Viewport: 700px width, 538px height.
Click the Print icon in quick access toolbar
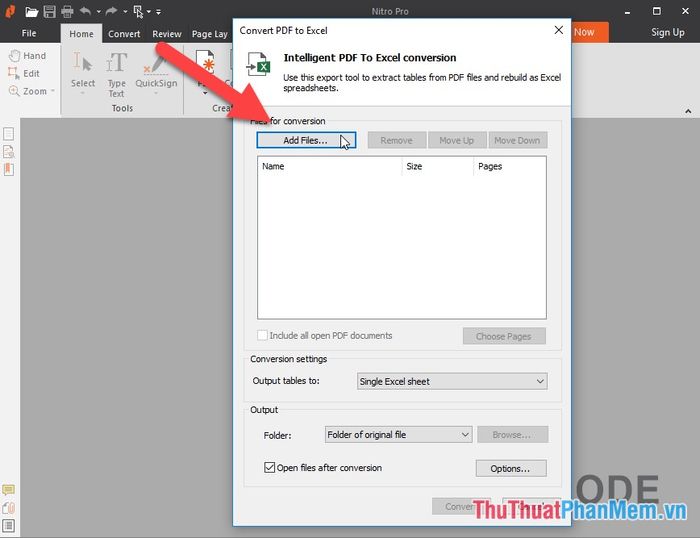coord(67,12)
